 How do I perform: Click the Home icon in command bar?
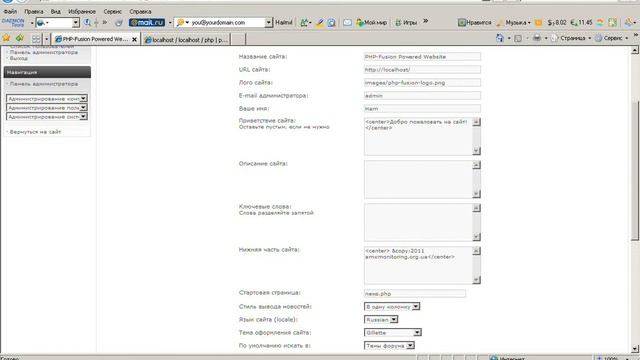[x=500, y=38]
